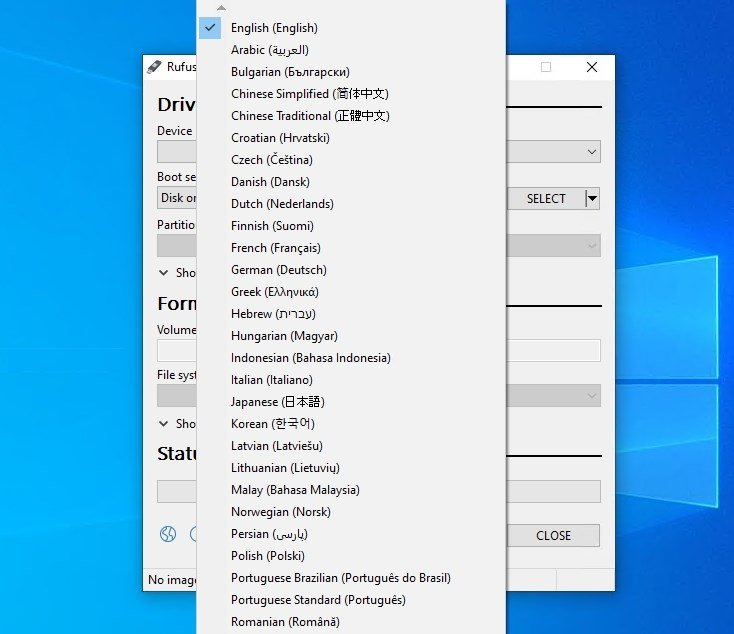This screenshot has width=734, height=634.
Task: Click the CLOSE button in Rufus
Action: coord(553,535)
